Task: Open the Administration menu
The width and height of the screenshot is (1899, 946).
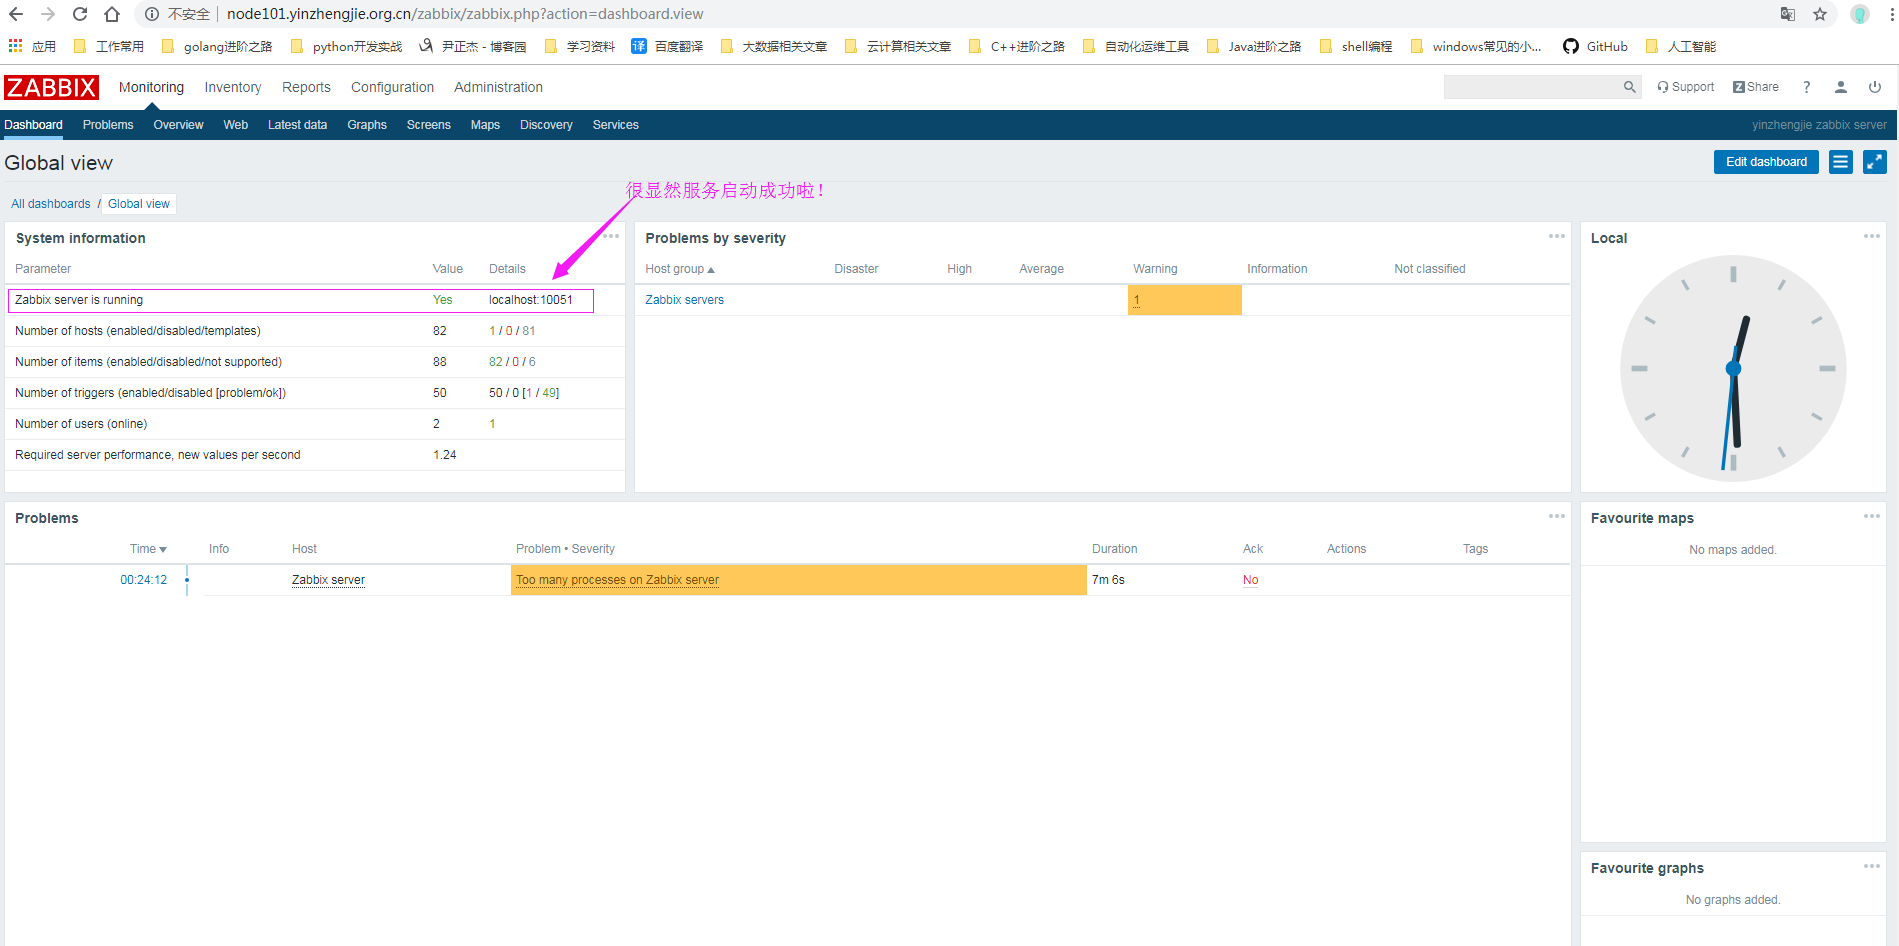Action: [x=498, y=87]
